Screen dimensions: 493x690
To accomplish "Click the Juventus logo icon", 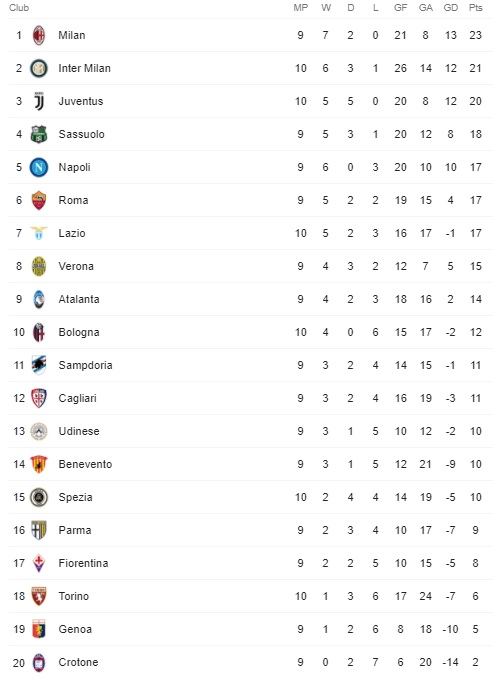I will tap(39, 101).
